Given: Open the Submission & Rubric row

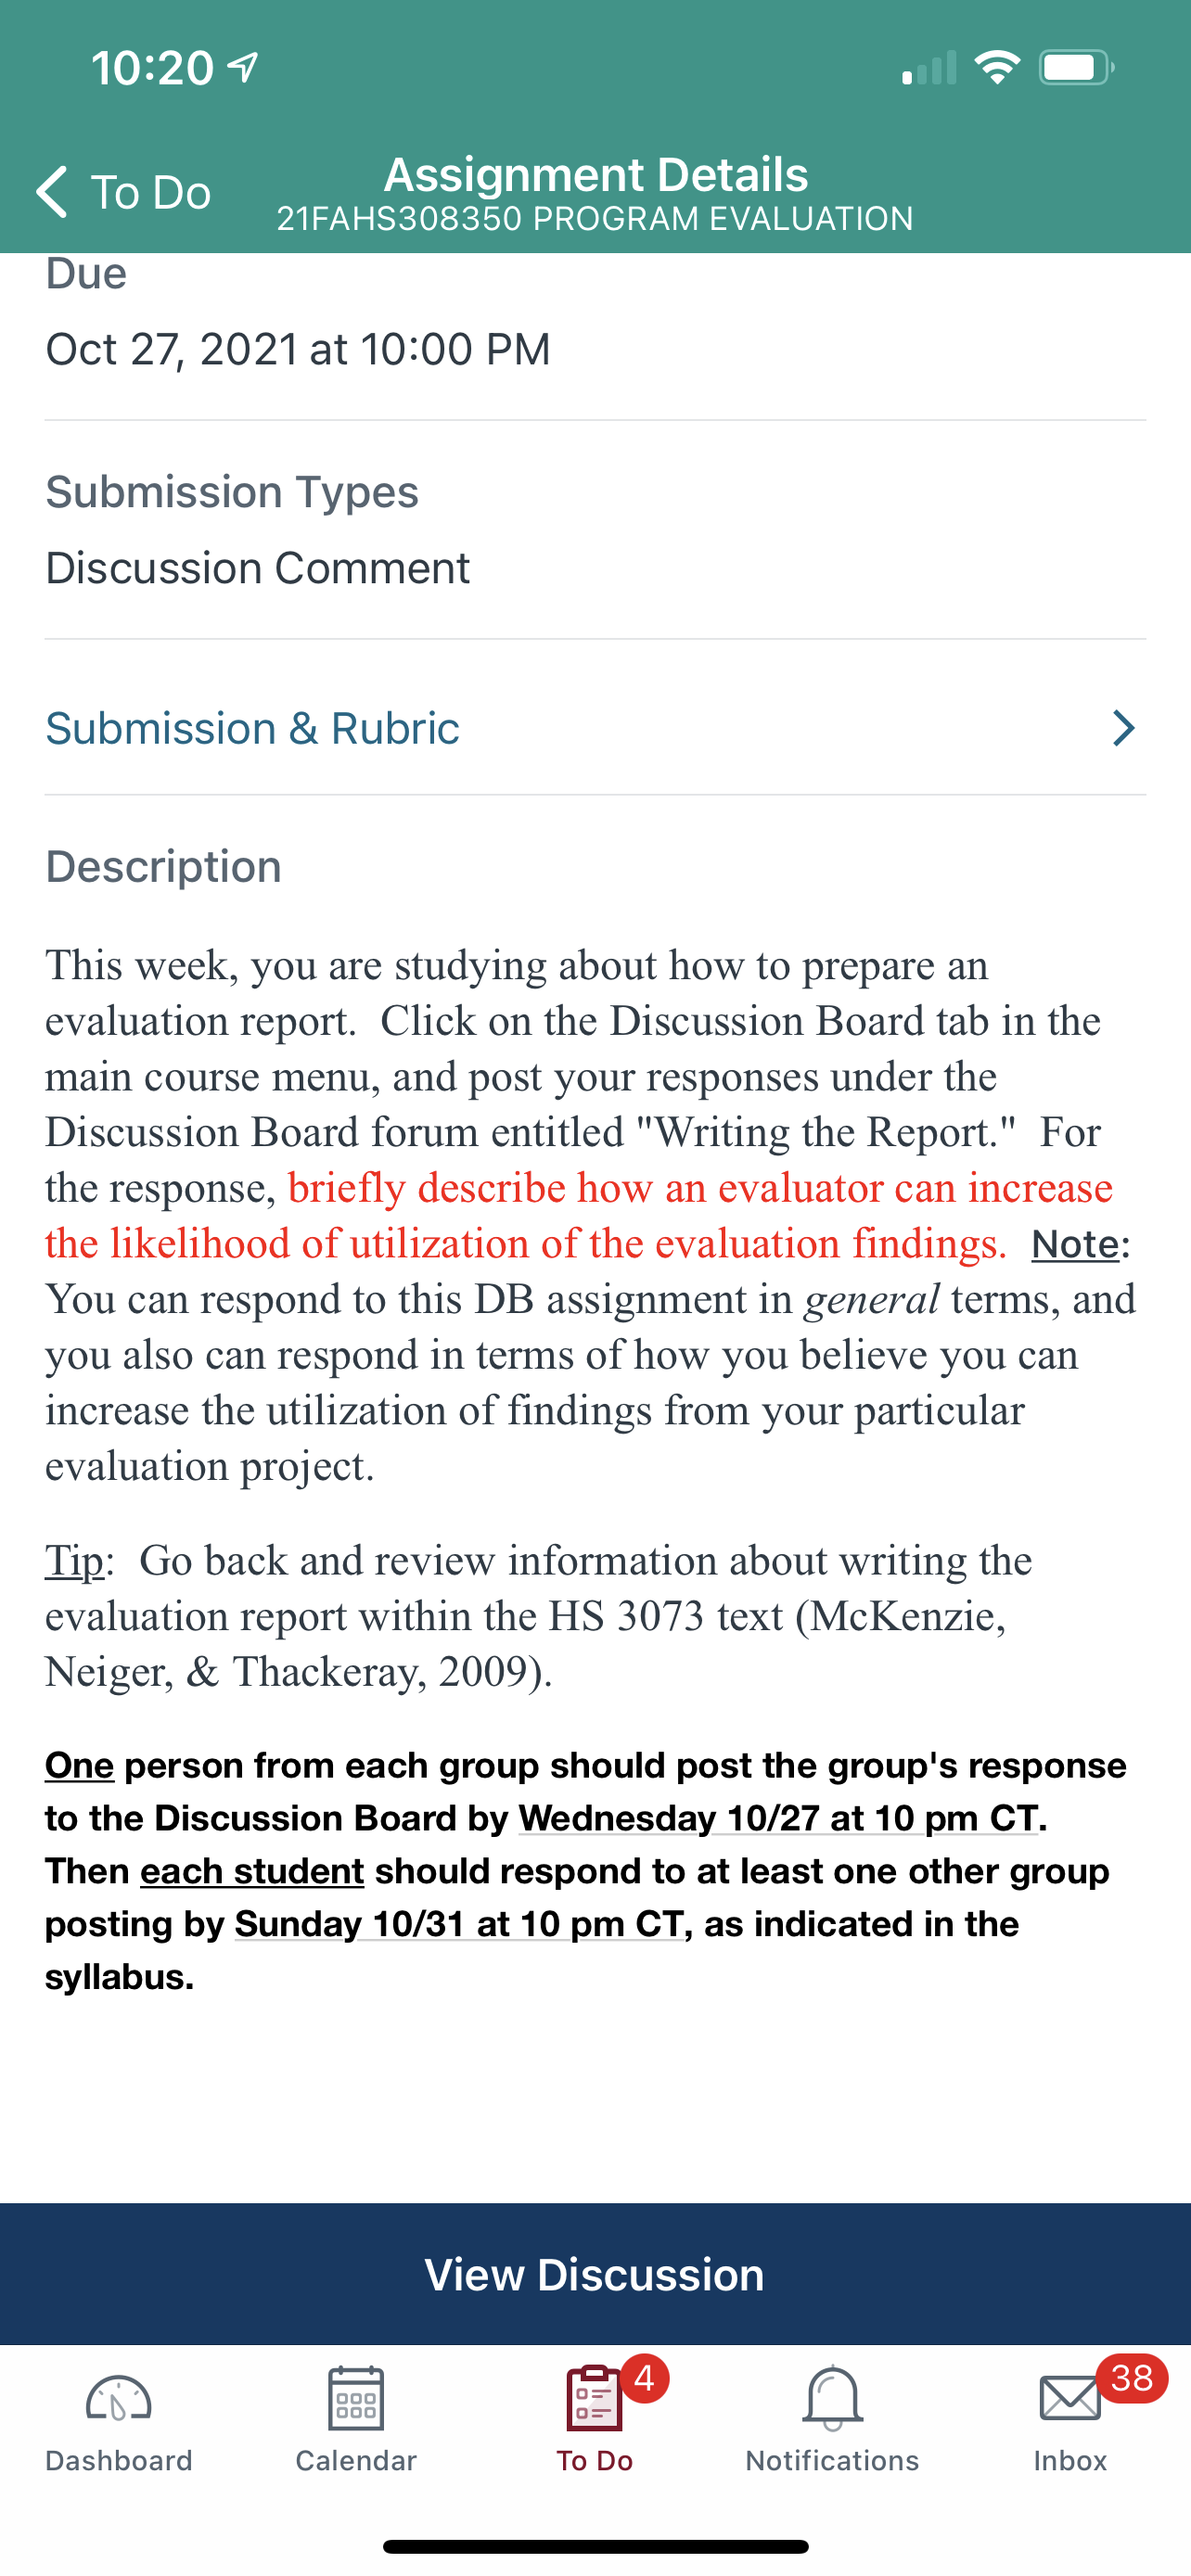Looking at the screenshot, I should coord(595,728).
